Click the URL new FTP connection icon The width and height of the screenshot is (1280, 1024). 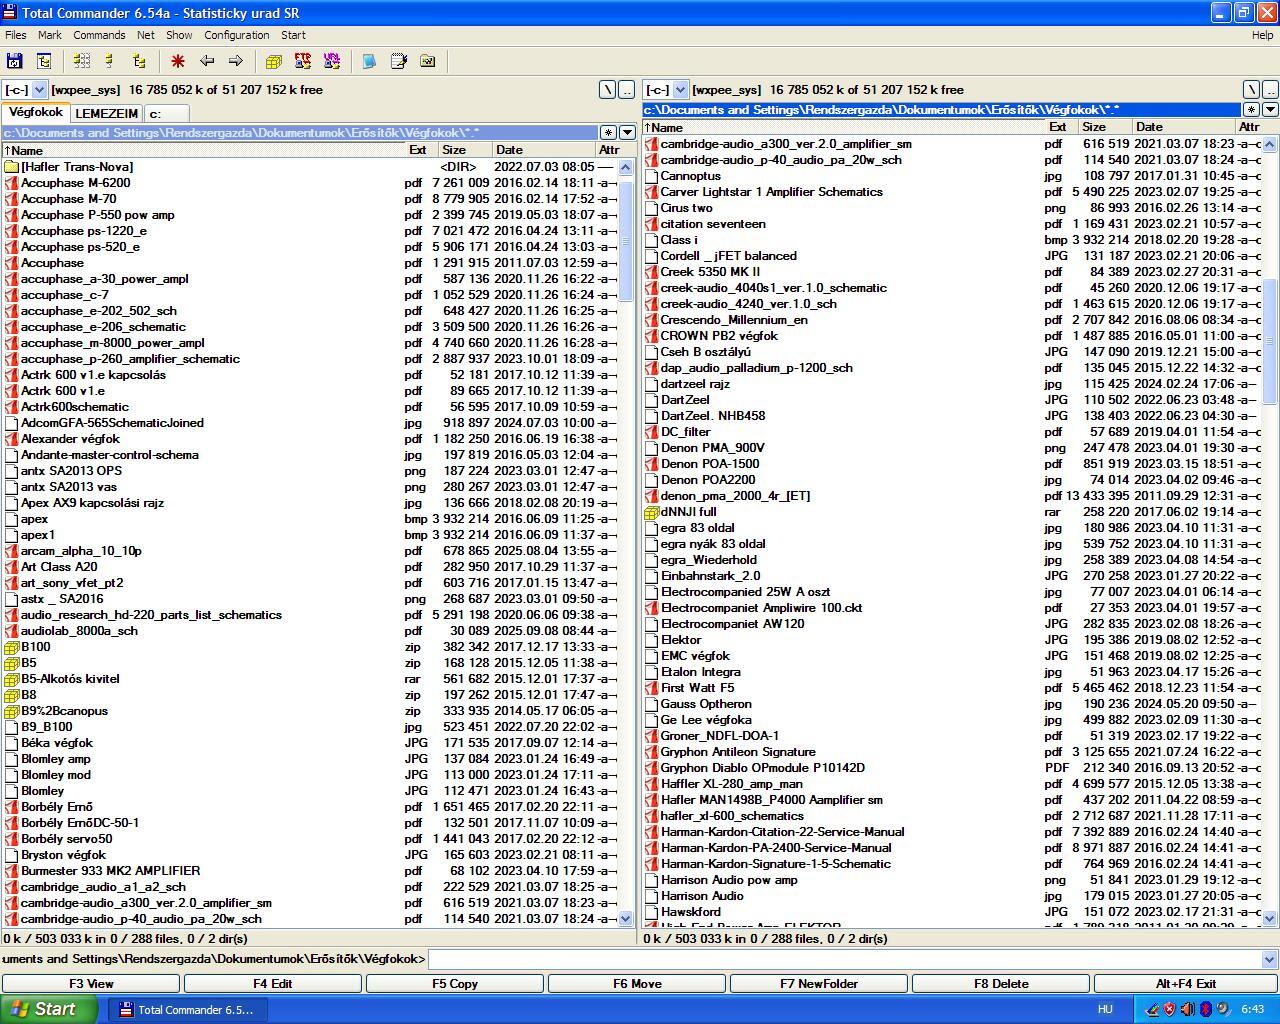click(332, 61)
